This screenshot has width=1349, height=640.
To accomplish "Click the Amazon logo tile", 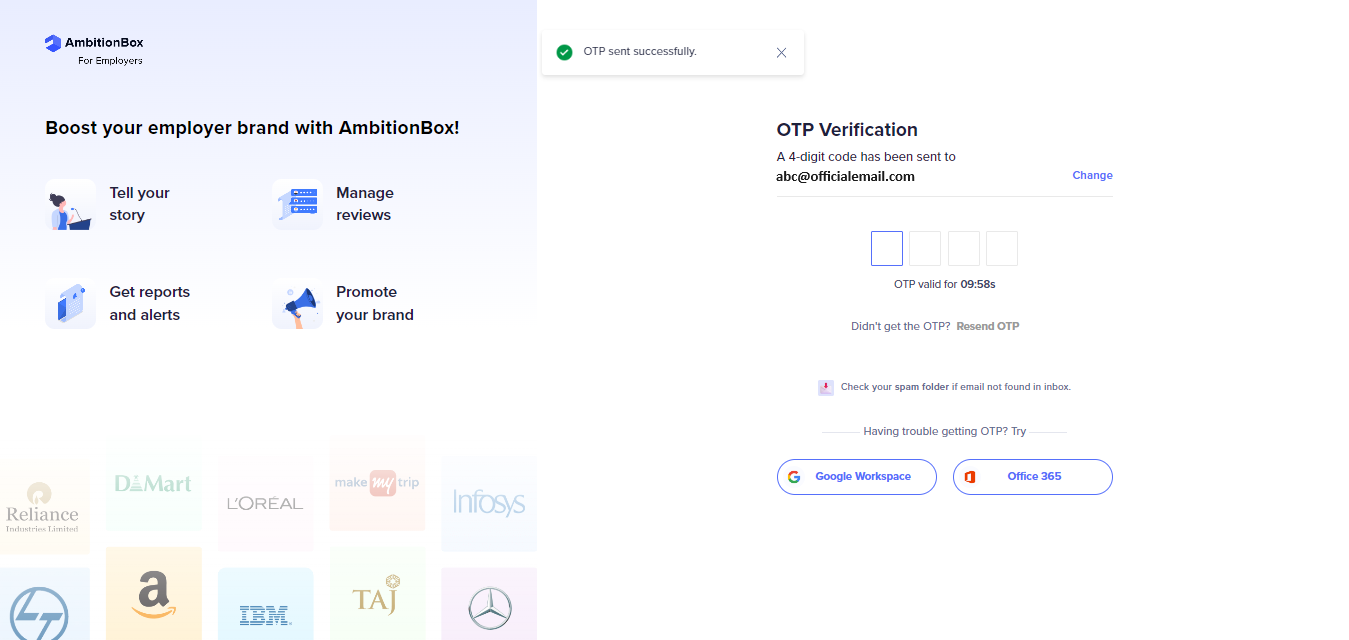I will [153, 594].
